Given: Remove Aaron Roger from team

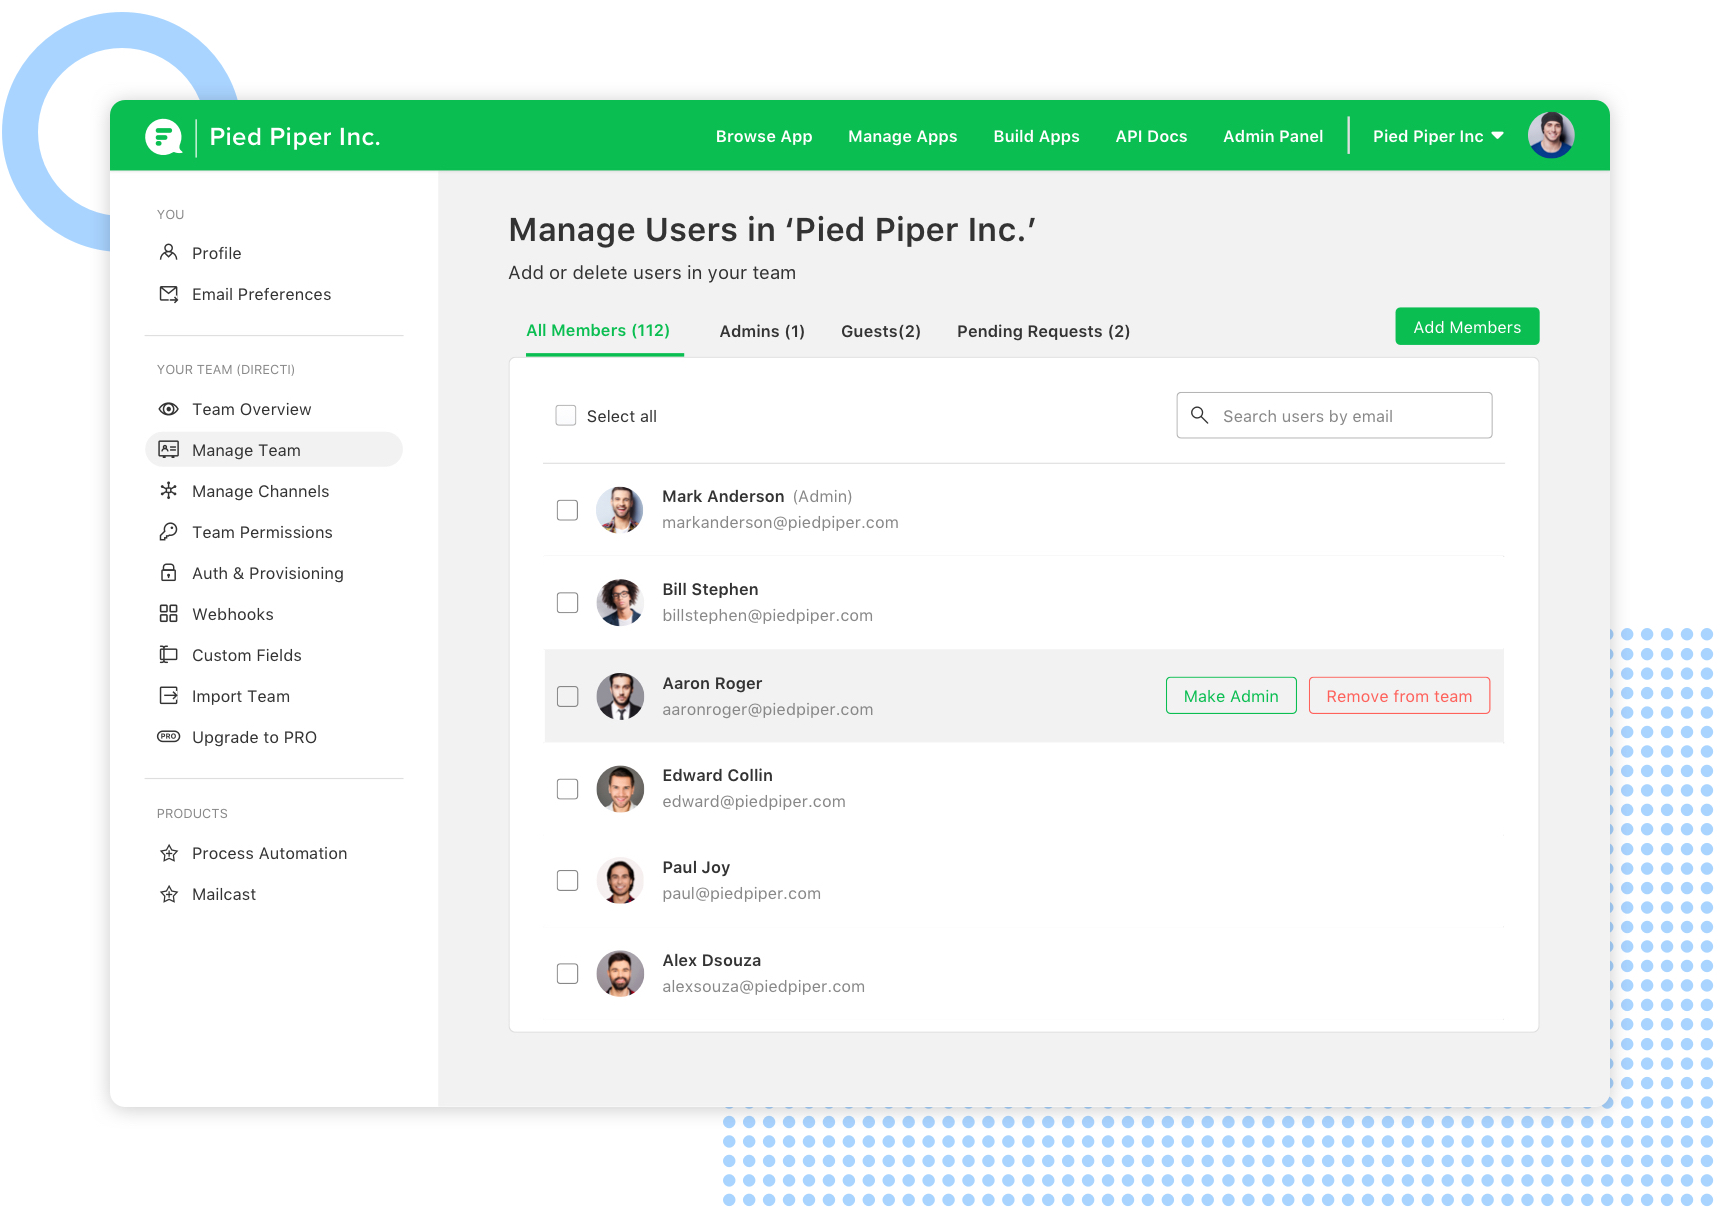Looking at the screenshot, I should pos(1399,696).
